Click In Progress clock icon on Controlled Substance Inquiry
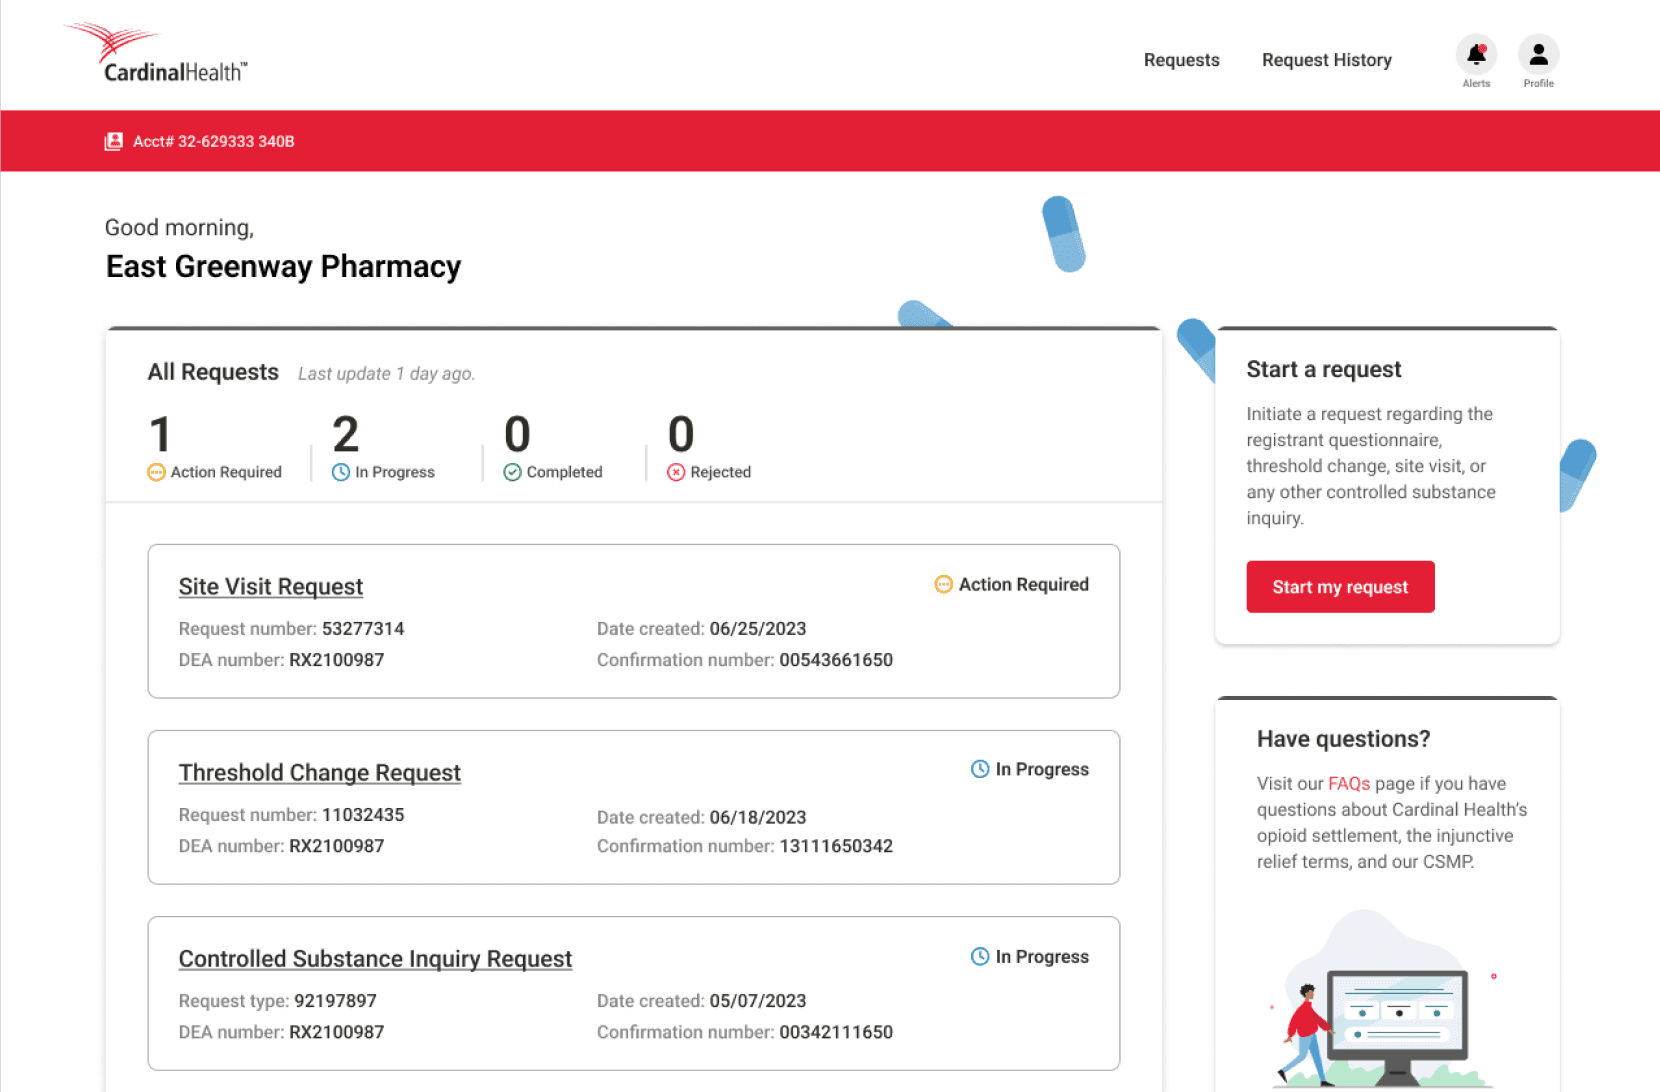Screen dimensions: 1660x1092 (980, 957)
